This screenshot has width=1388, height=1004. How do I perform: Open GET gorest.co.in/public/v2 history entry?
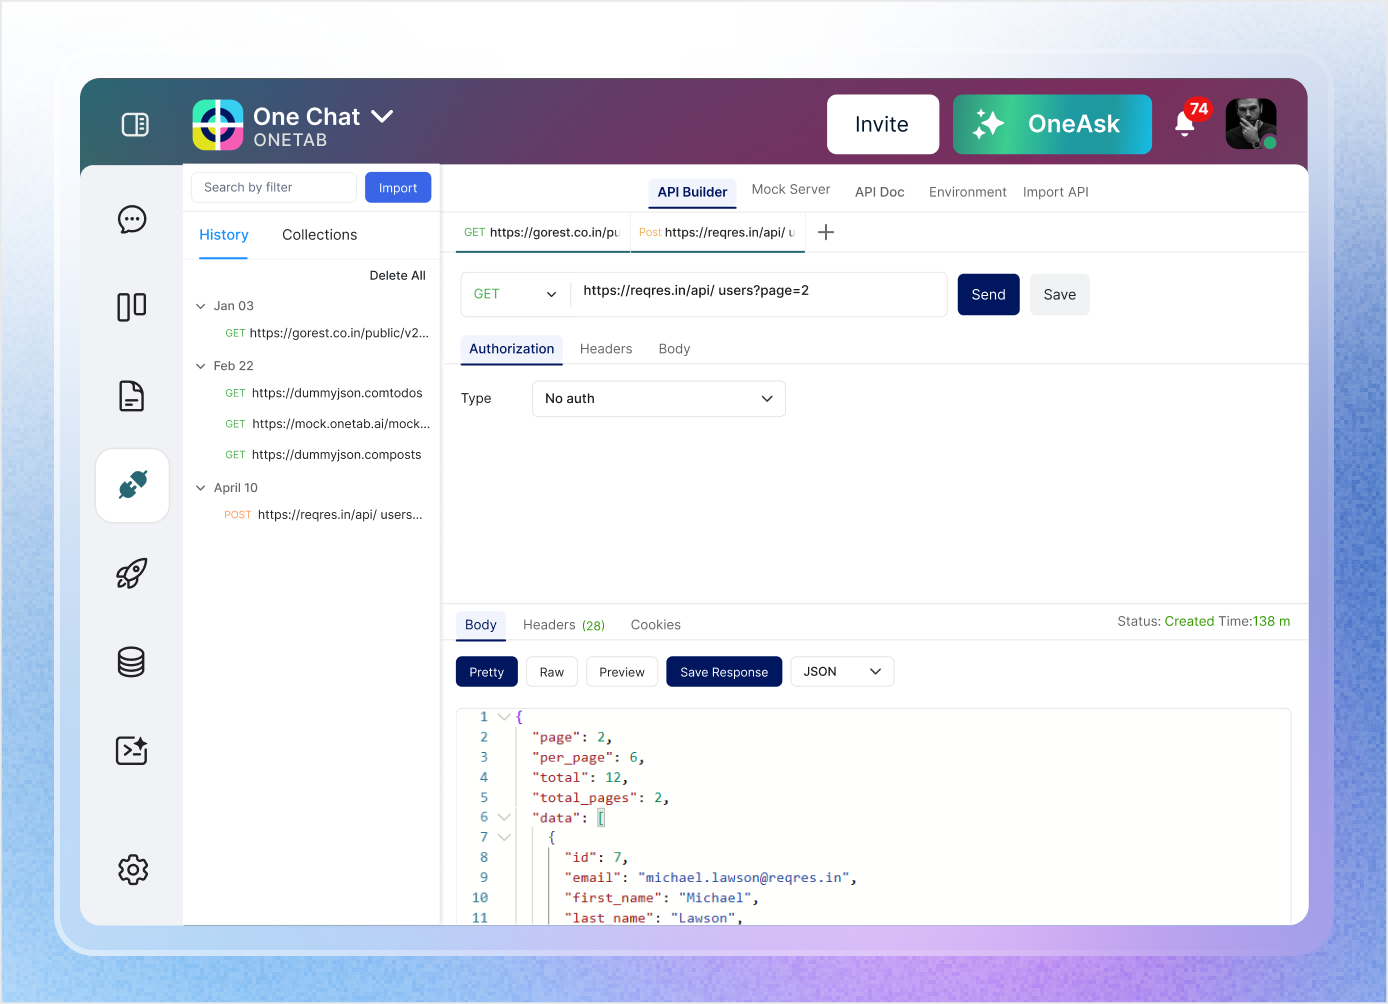click(x=327, y=333)
